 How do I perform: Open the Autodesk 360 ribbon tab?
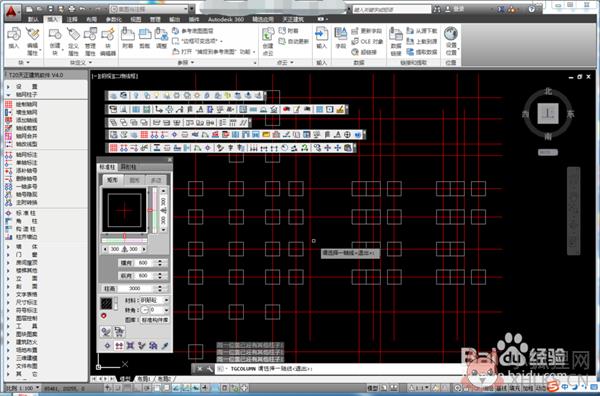226,19
